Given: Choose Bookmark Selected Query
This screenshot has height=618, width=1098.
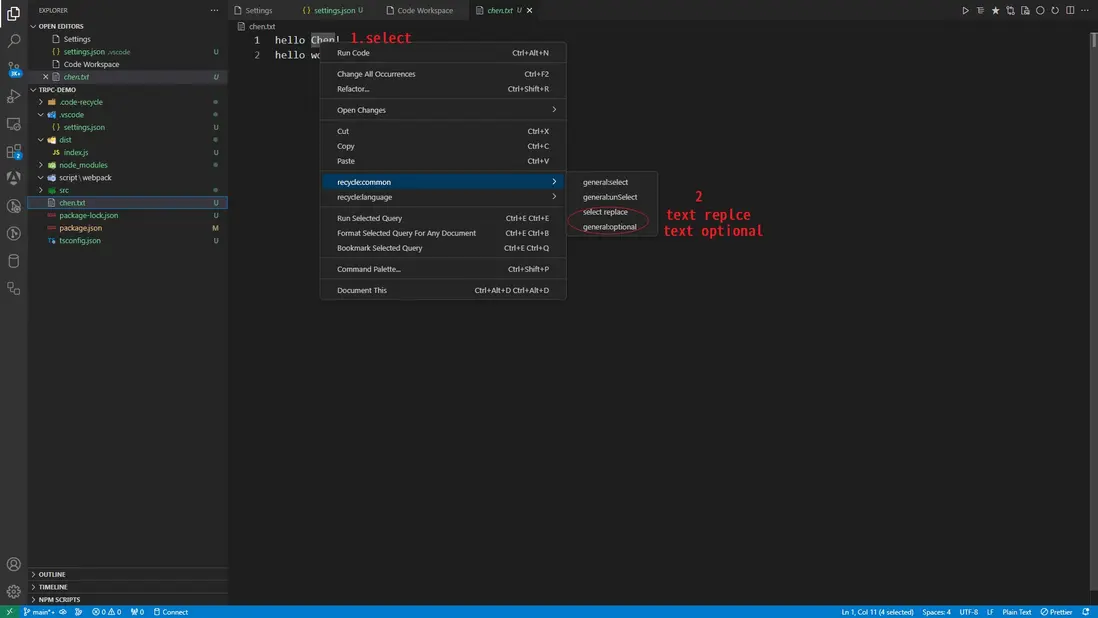Looking at the screenshot, I should click(x=443, y=248).
